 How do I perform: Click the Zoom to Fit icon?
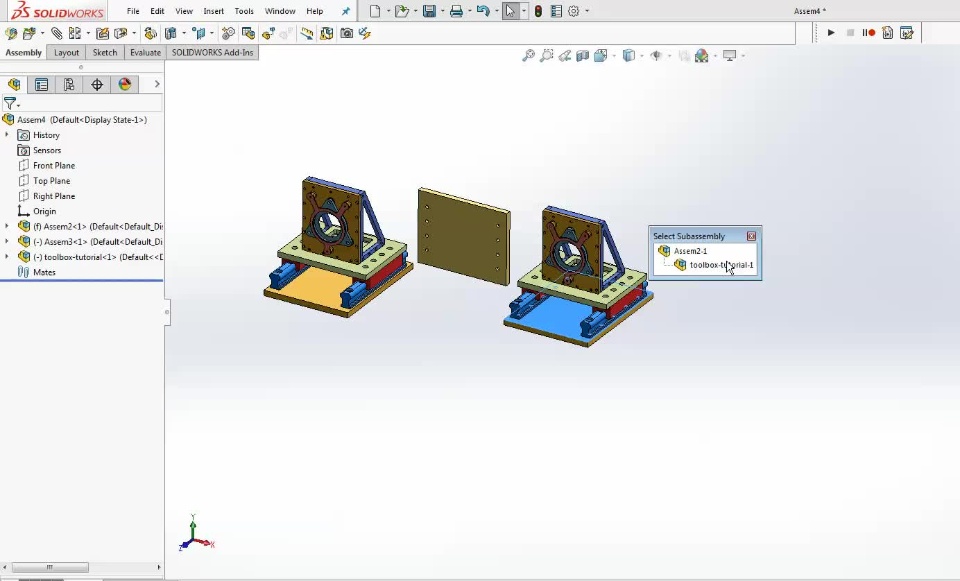[528, 56]
